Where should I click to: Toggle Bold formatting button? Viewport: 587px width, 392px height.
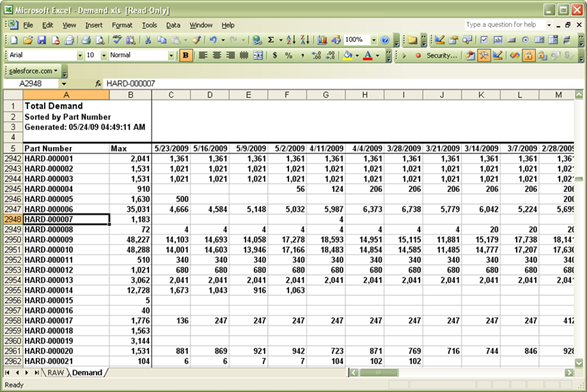coord(186,55)
